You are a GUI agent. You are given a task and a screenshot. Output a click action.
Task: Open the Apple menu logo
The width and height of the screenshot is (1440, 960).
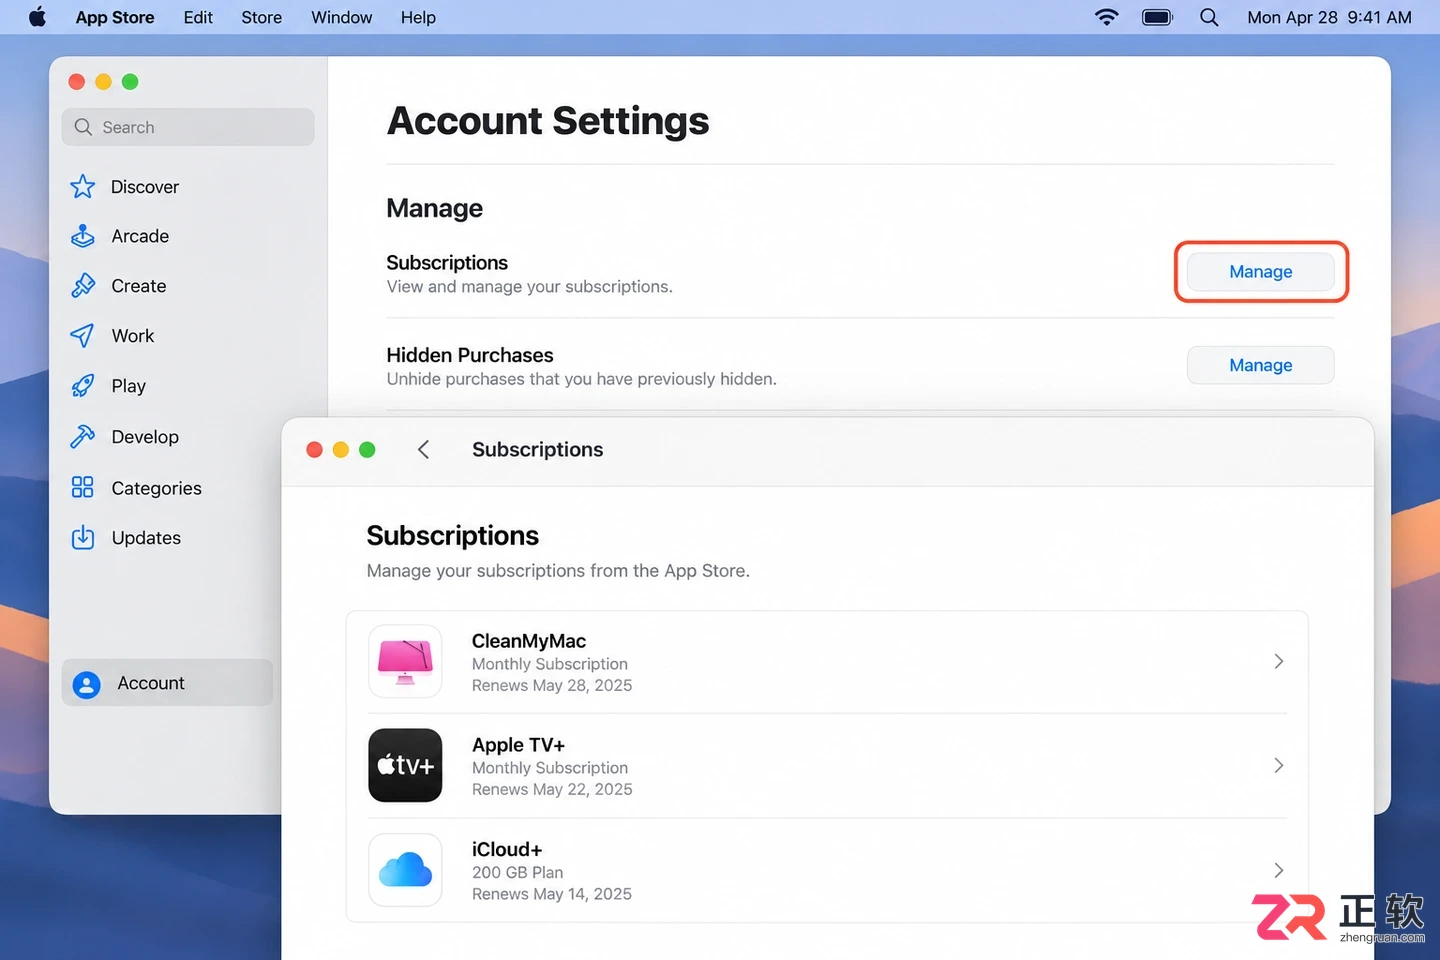tap(37, 17)
